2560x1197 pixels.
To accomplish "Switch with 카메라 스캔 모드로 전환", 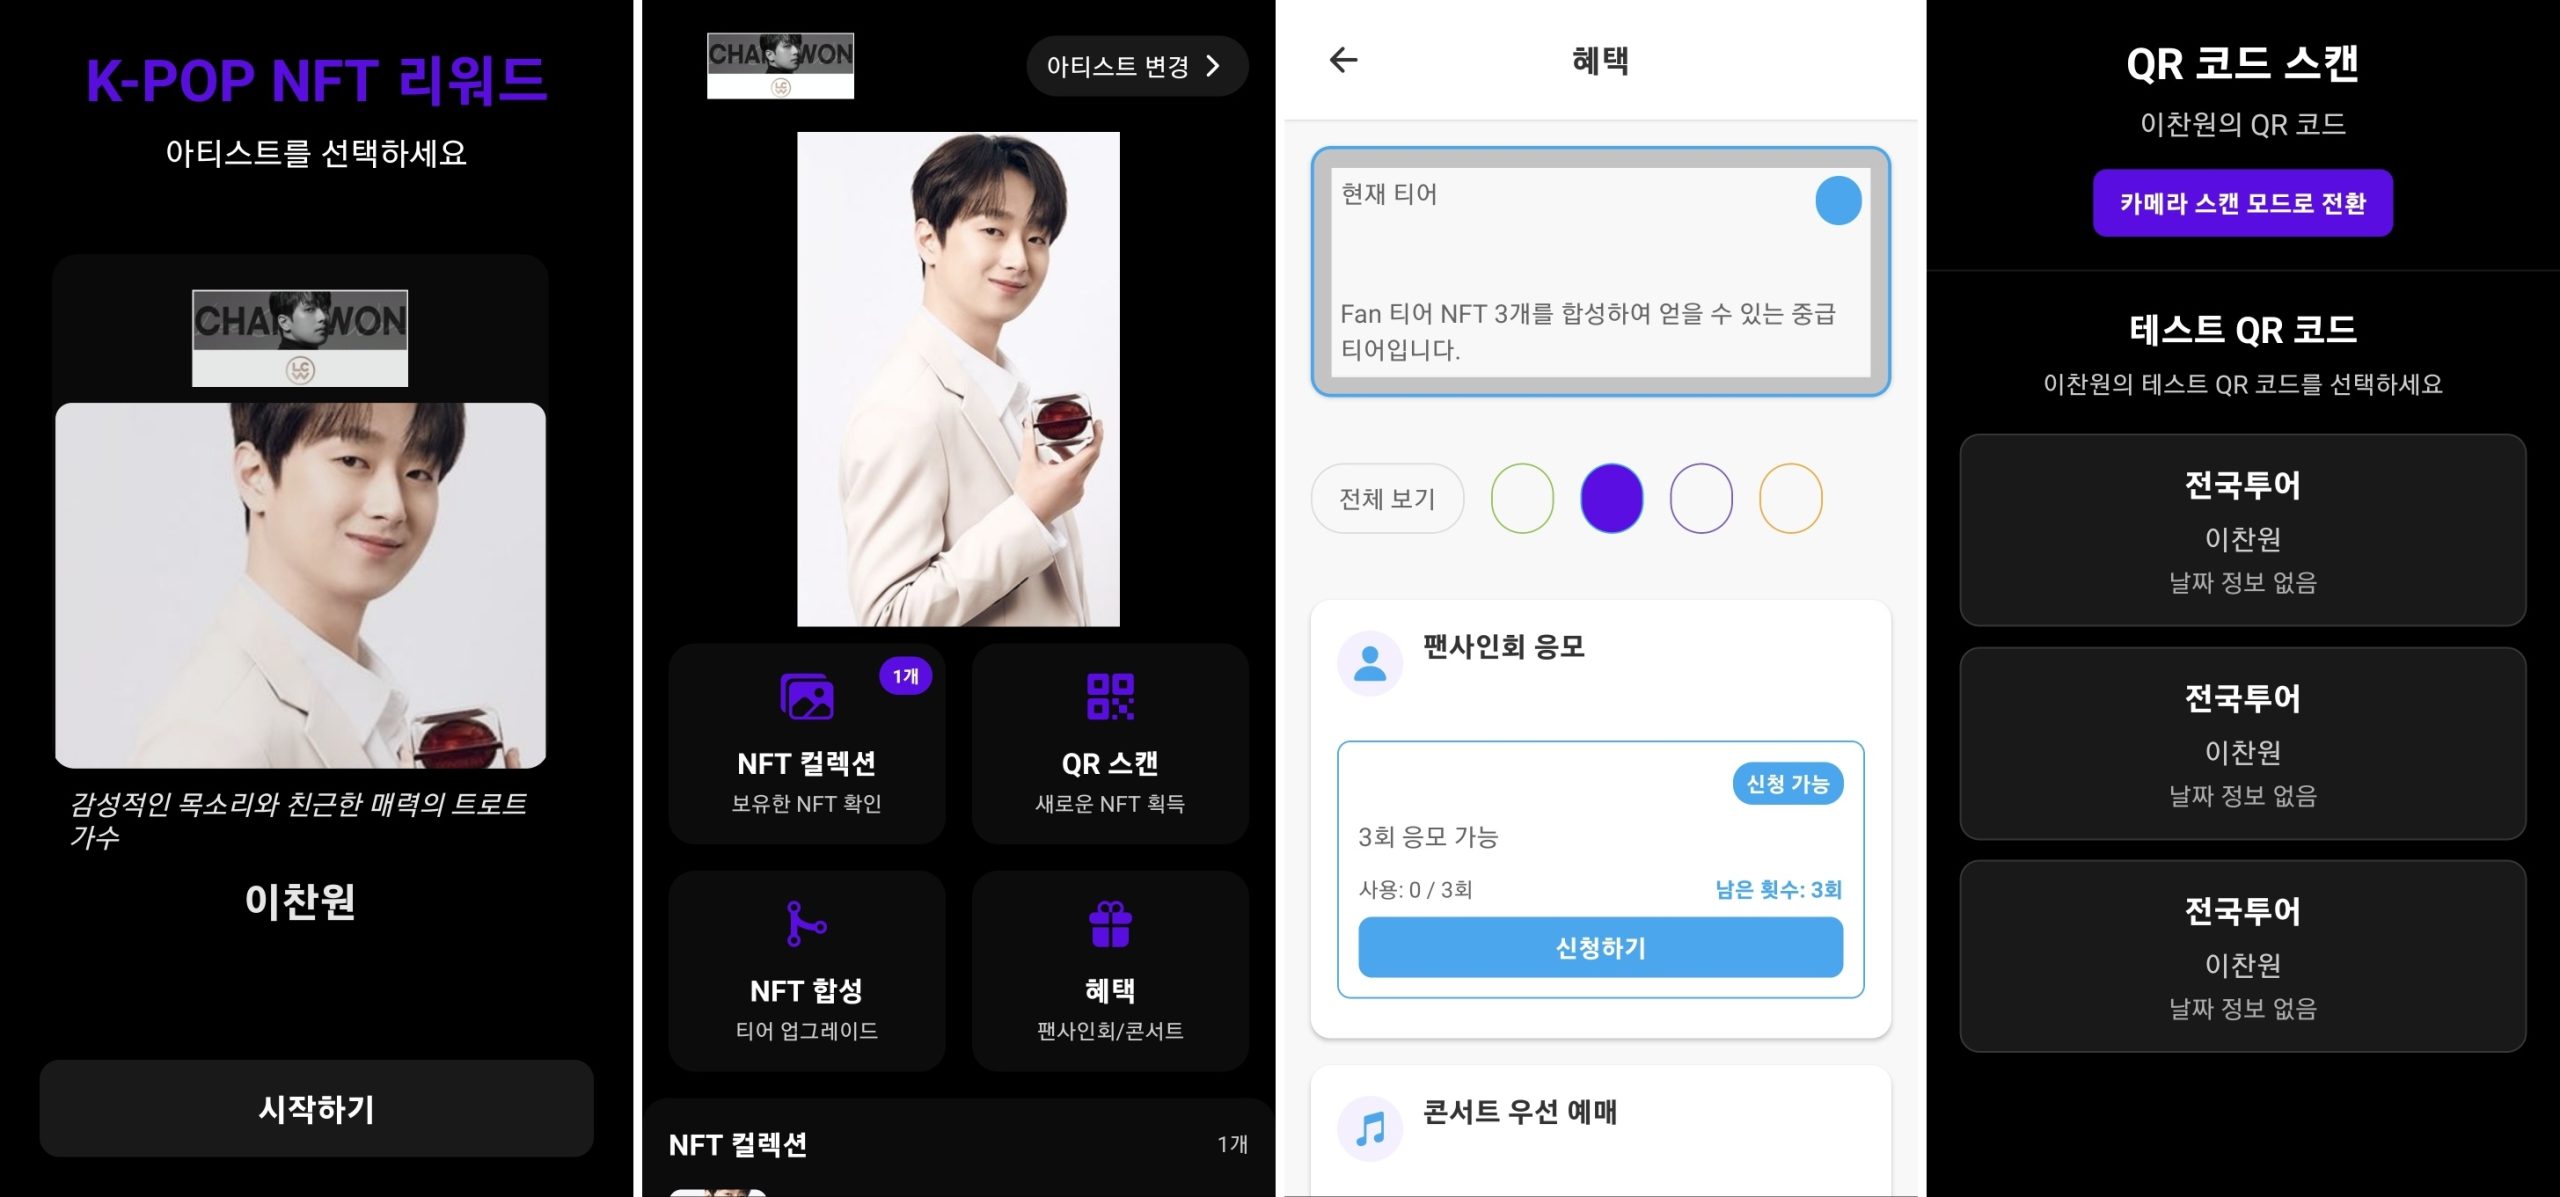I will 2242,203.
